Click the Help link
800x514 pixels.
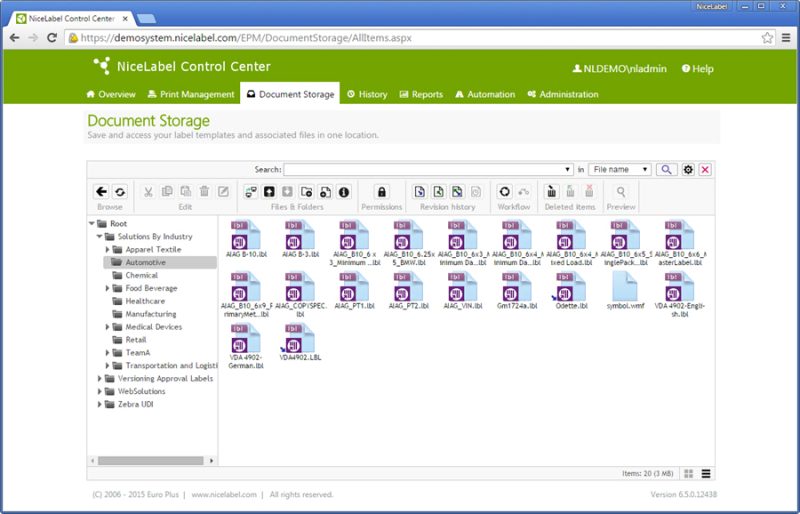click(x=697, y=69)
